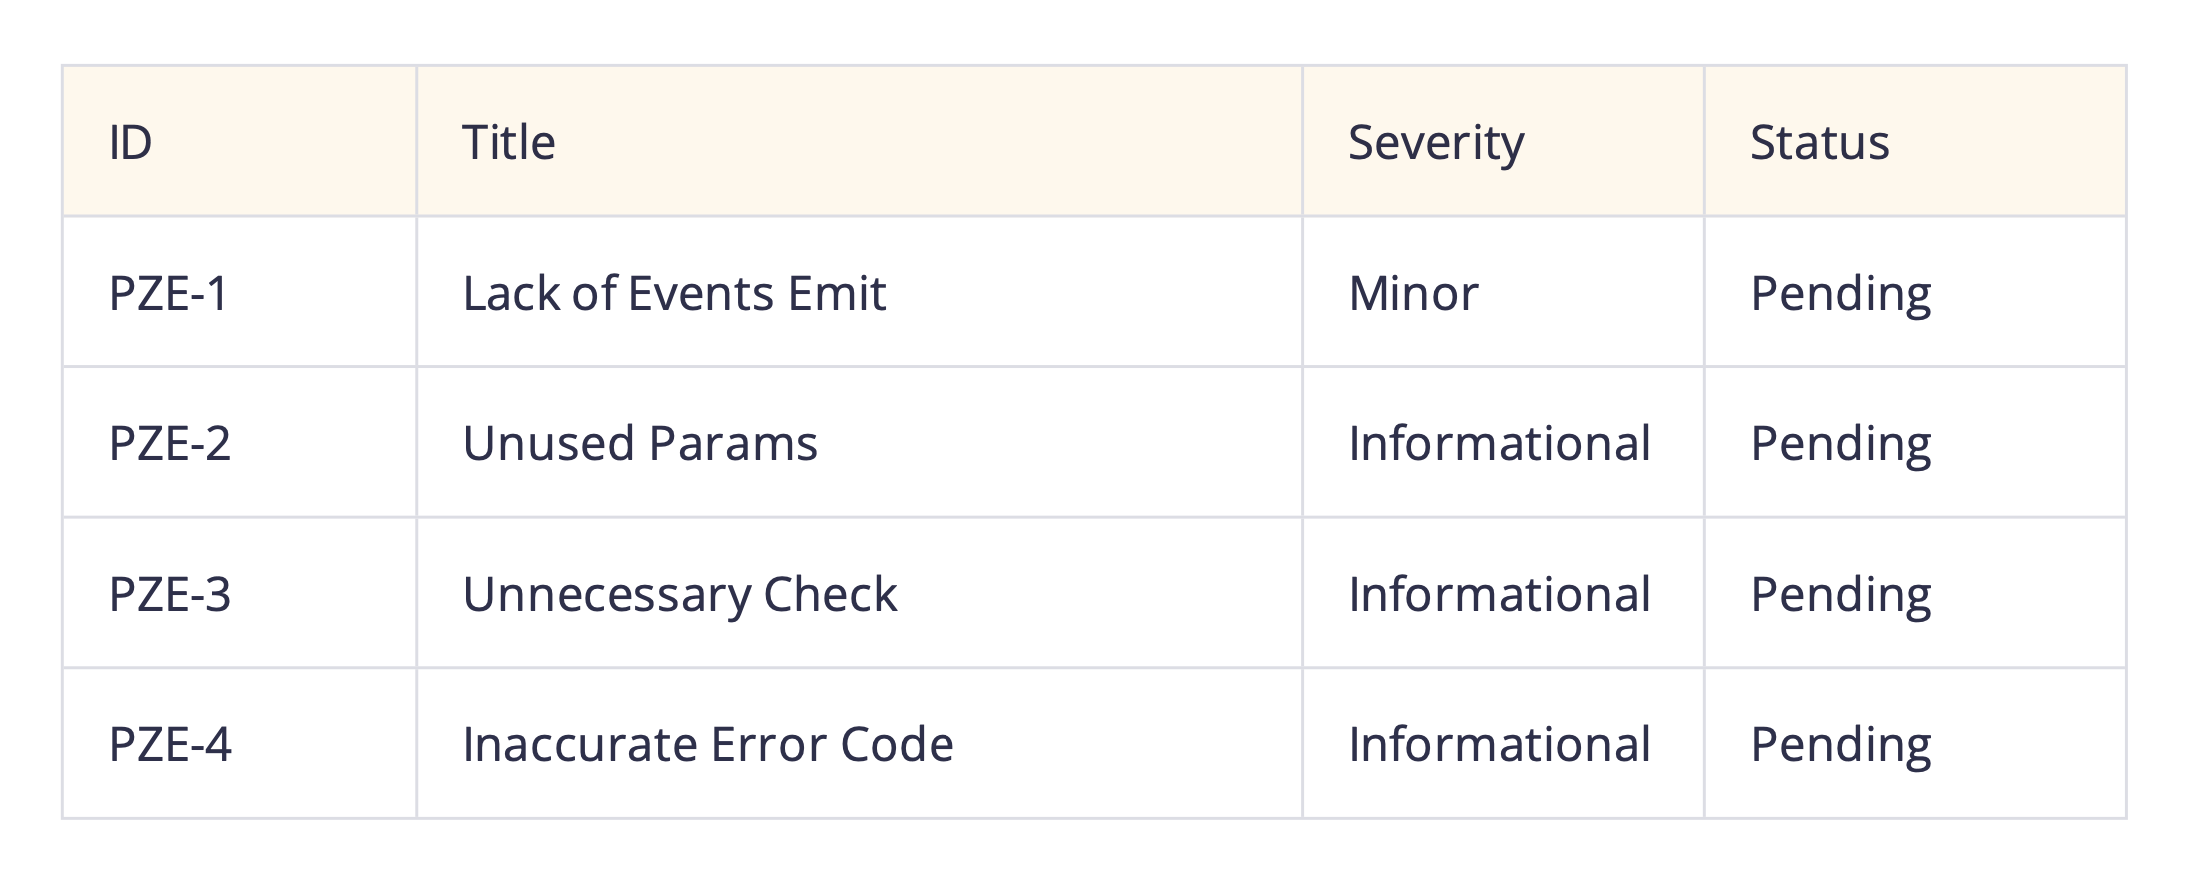Click the Informational severity for PZE-2
This screenshot has height=880, width=2192.
(x=1499, y=443)
